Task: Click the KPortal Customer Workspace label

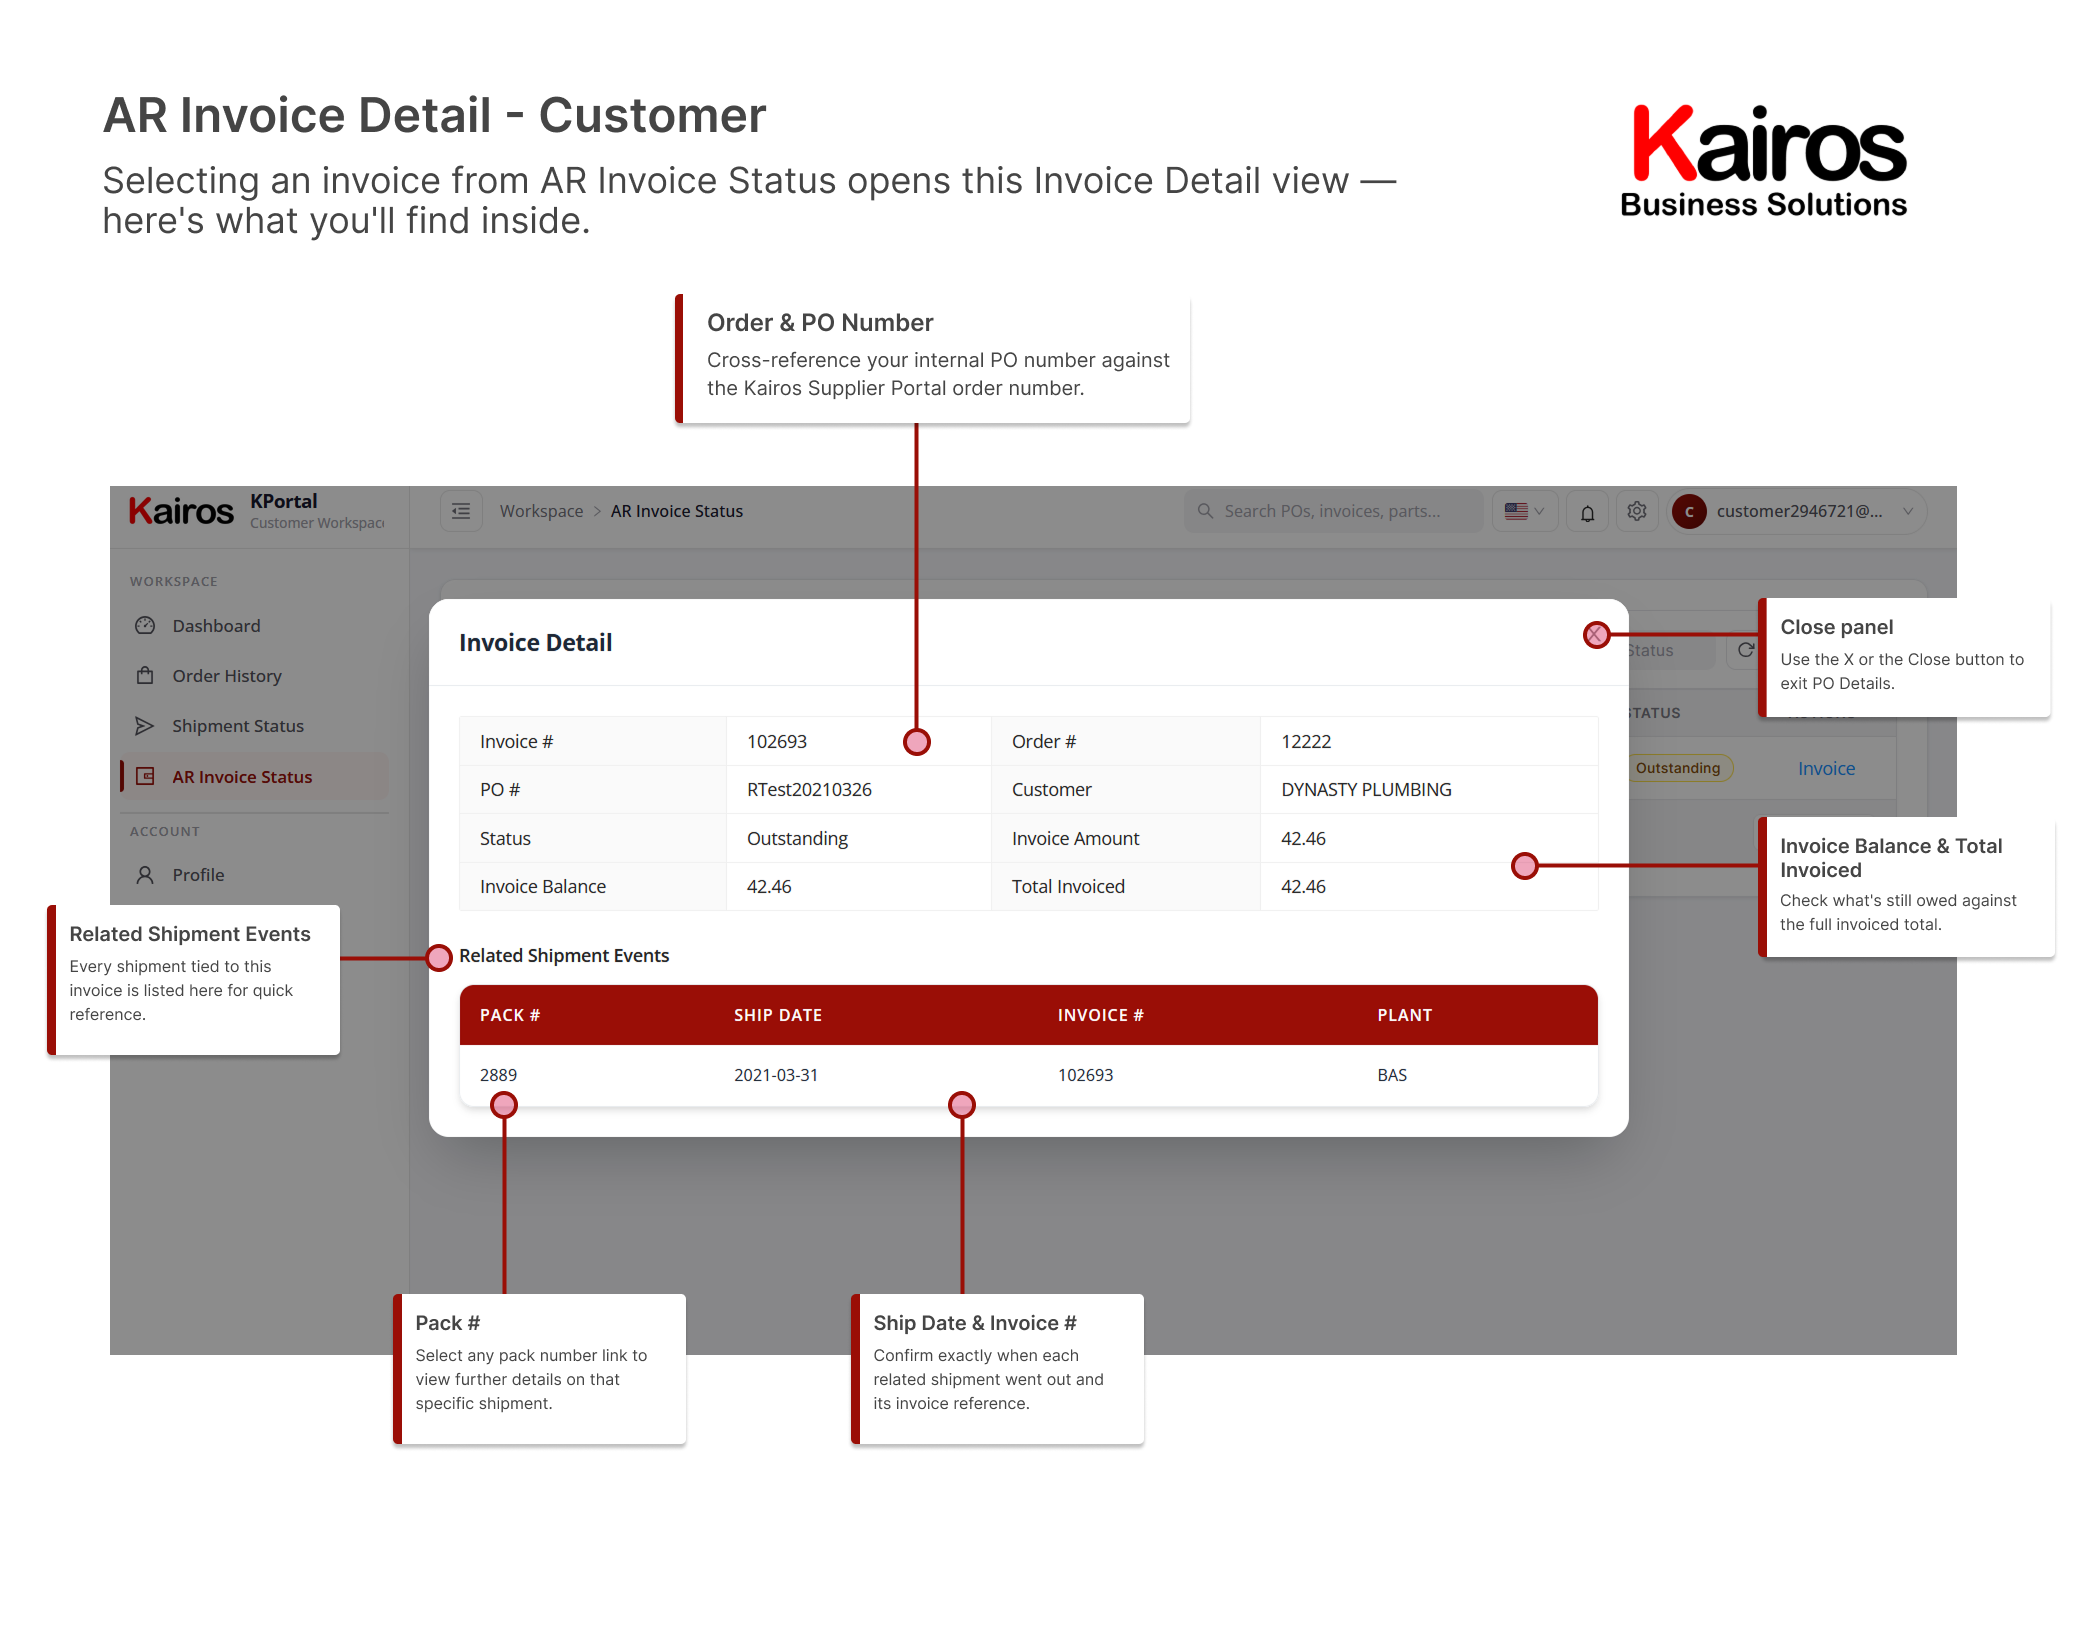Action: pos(317,511)
